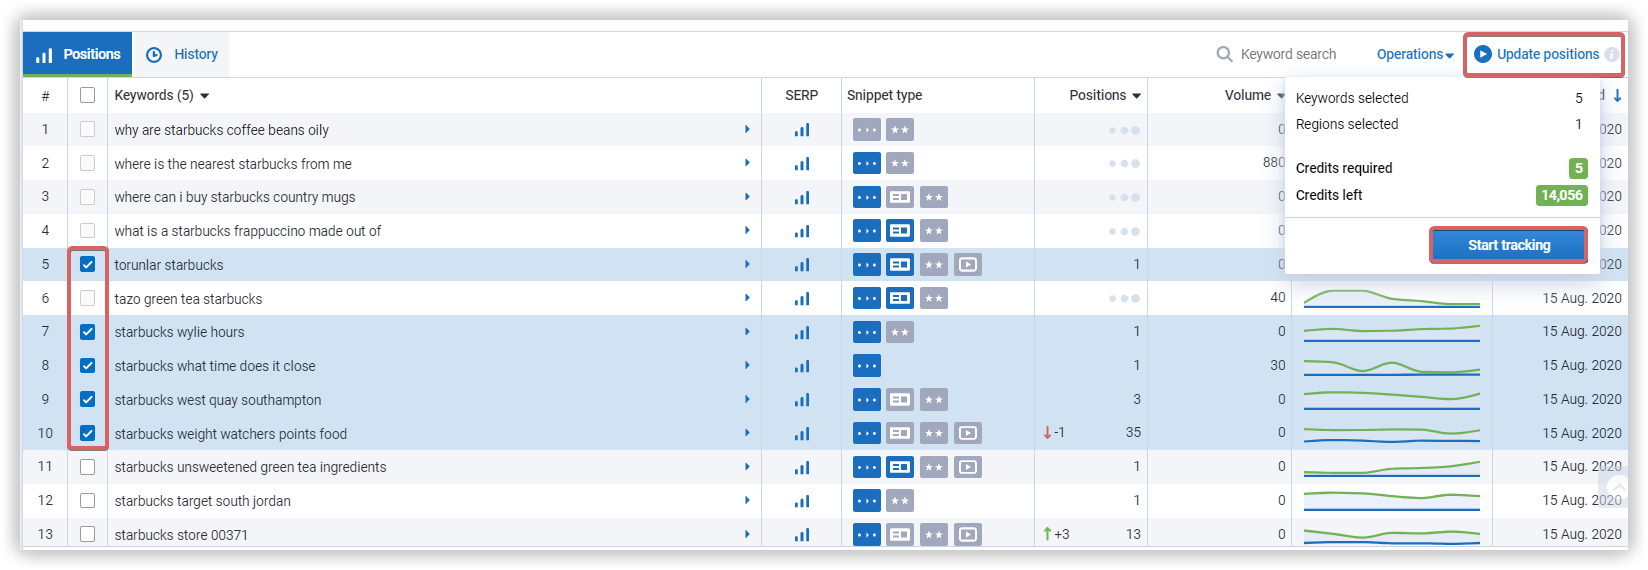Expand arrow for 'starbucks target south jordan' row

point(747,501)
